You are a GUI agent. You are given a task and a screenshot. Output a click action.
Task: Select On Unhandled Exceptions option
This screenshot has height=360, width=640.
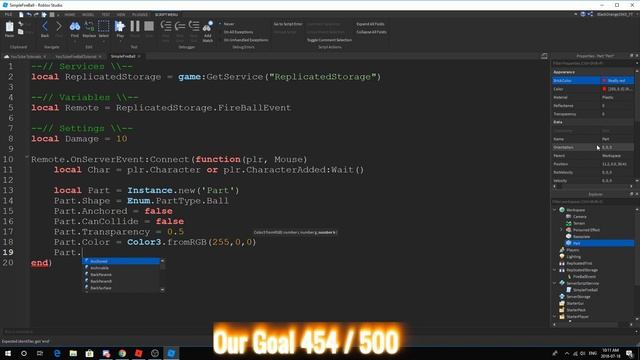[246, 40]
